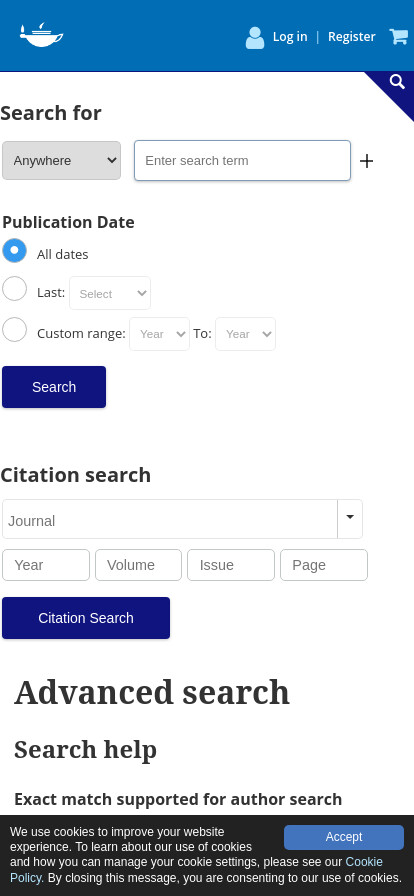The image size is (414, 896).
Task: Click the dark blue Search button
Action: pos(54,387)
